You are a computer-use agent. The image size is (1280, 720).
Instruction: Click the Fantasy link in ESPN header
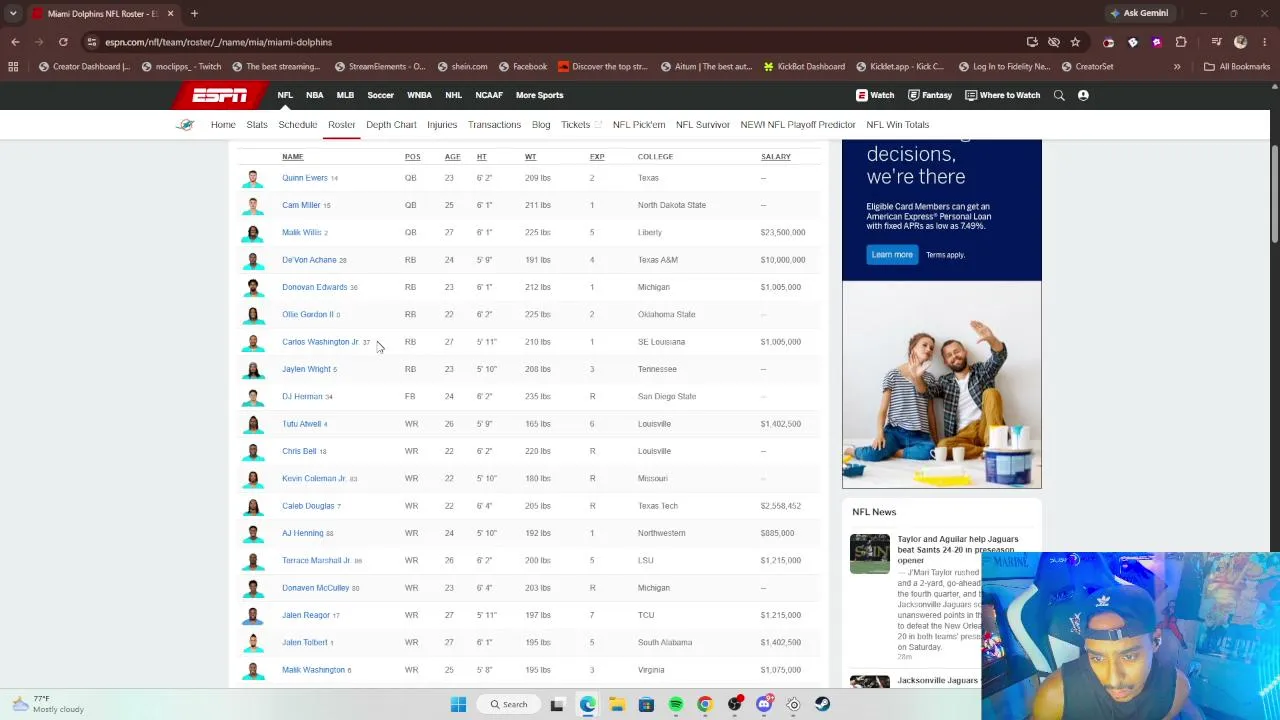tap(930, 95)
